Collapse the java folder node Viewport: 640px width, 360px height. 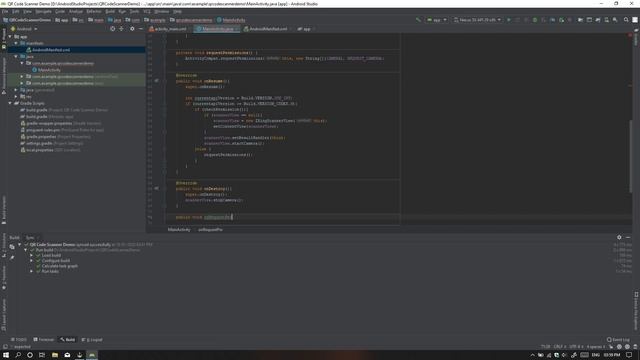pyautogui.click(x=16, y=56)
